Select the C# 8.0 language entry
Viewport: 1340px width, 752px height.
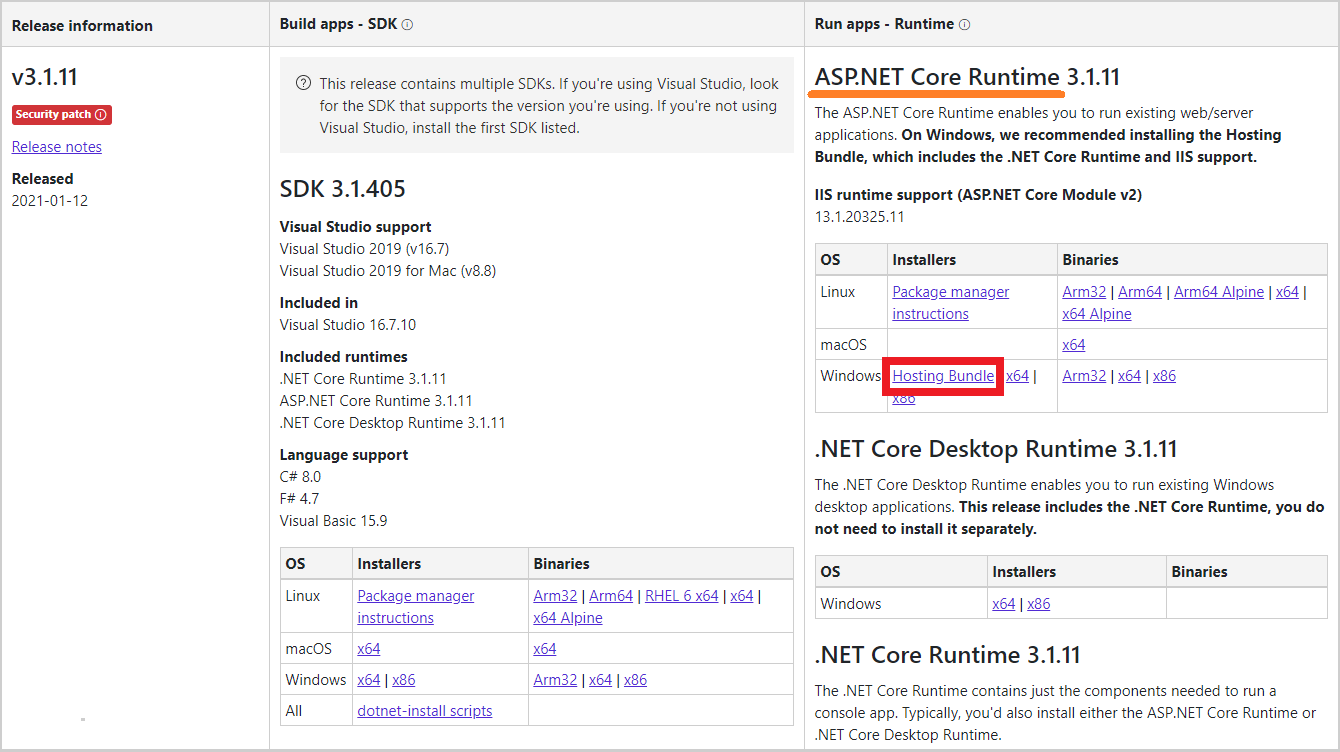300,477
